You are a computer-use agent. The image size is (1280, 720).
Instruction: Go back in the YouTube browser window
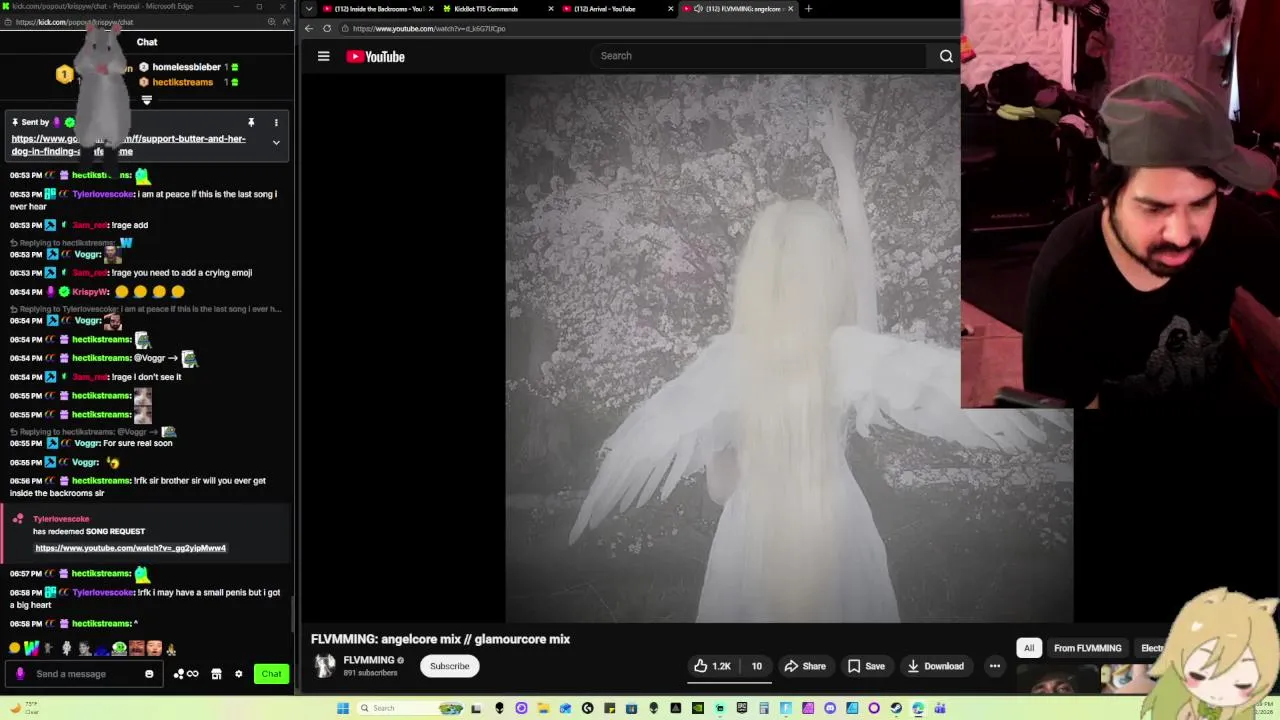pos(308,28)
